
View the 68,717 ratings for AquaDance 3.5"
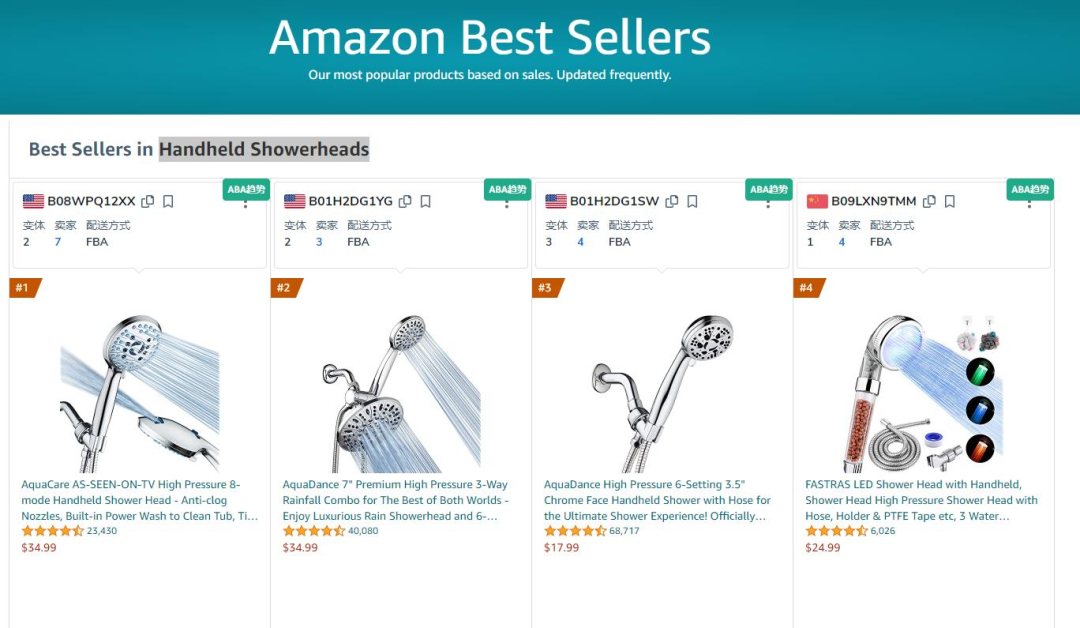pos(624,531)
